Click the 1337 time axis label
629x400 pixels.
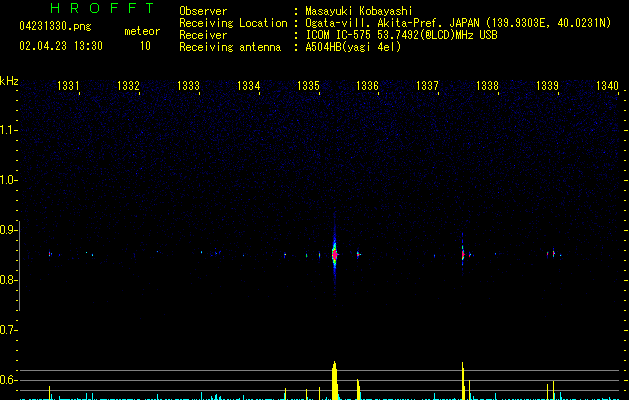click(427, 86)
